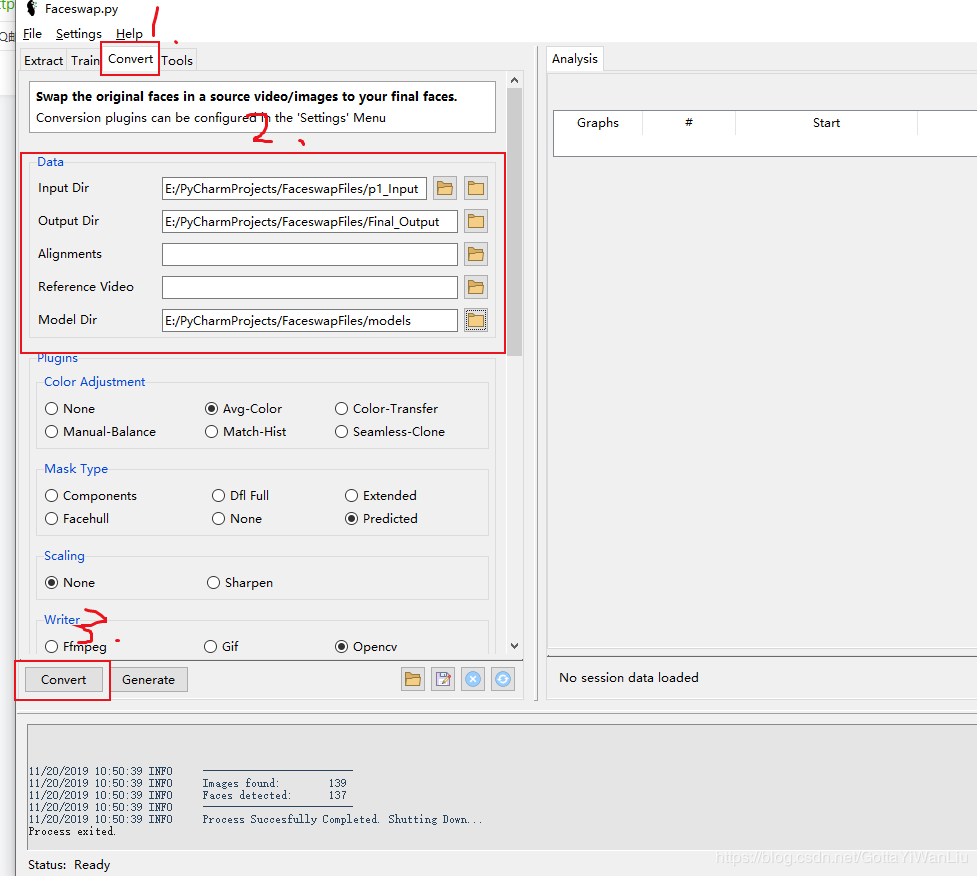
Task: Switch to the Extract tab
Action: coord(44,60)
